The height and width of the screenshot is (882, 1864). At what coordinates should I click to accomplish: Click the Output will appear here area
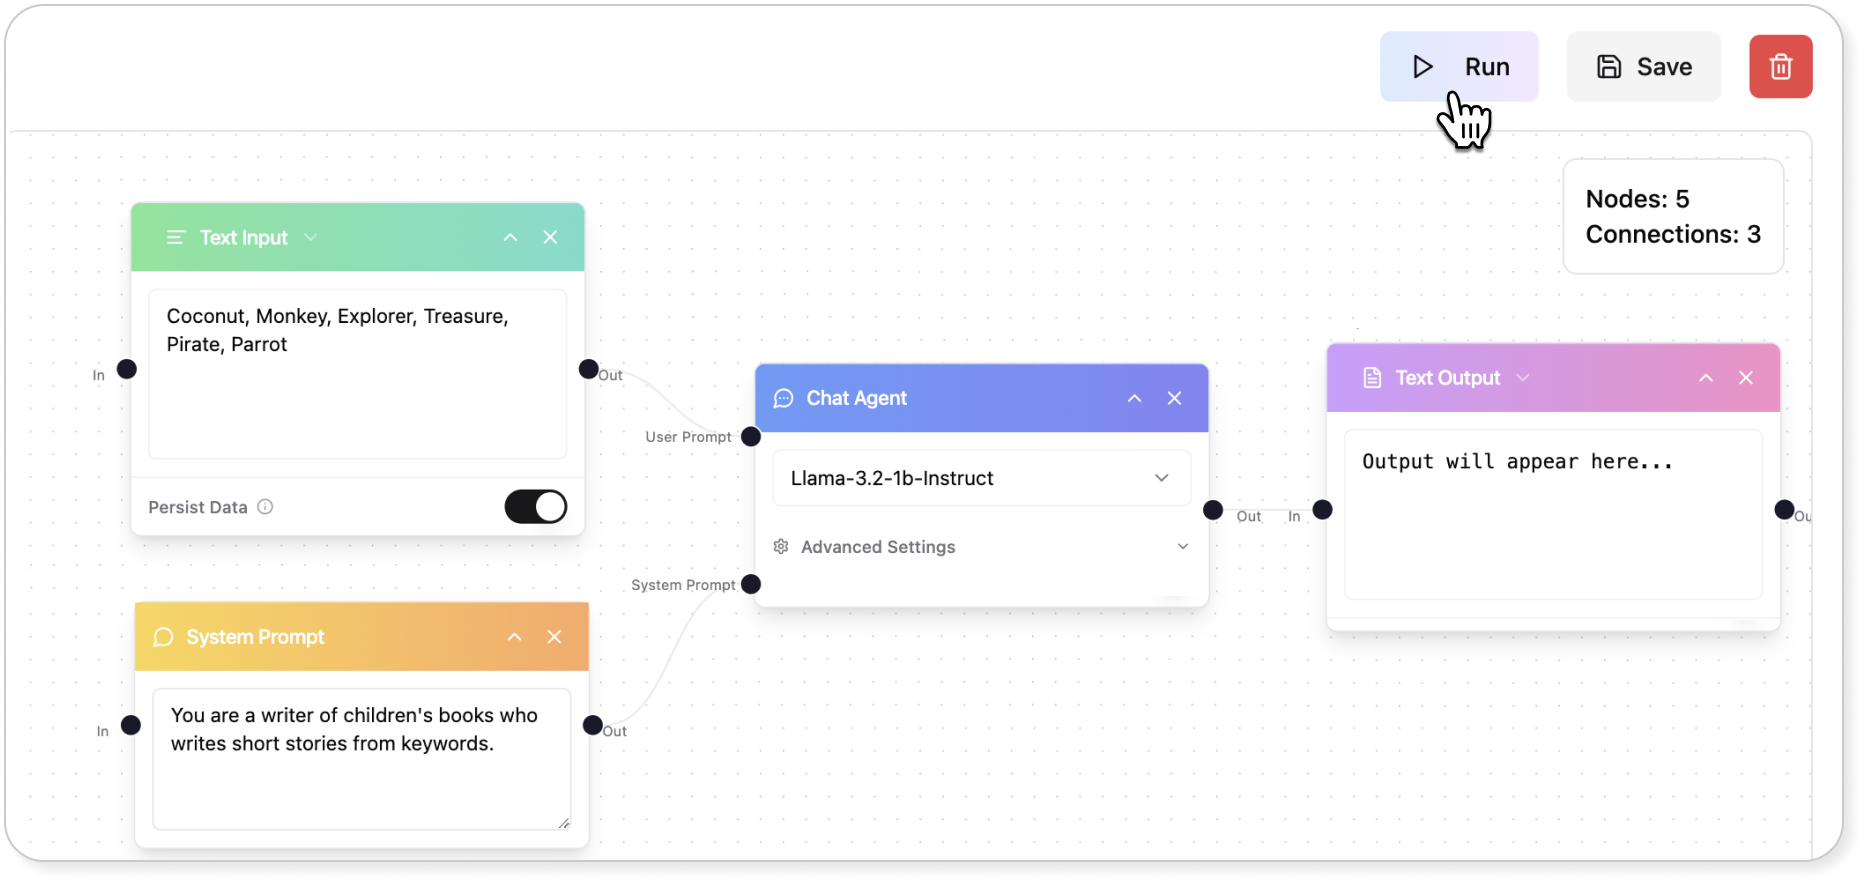[x=1553, y=514]
